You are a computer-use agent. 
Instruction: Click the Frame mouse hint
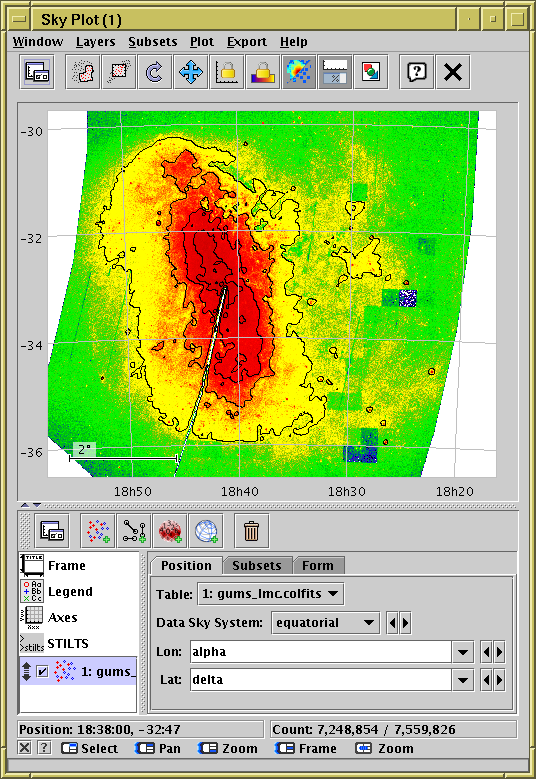[306, 748]
